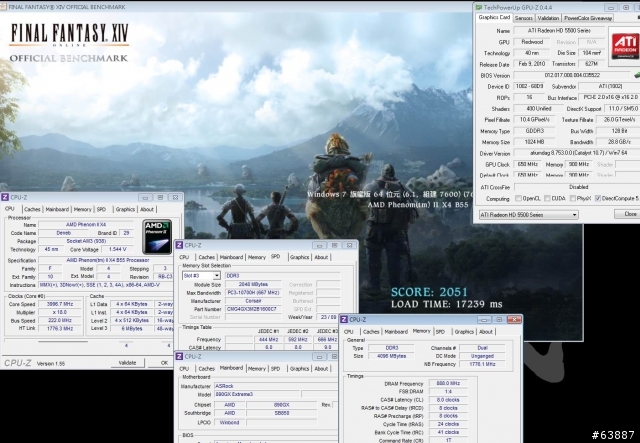
Task: Click the DRAM Frequency 888.0 MHz value
Action: (x=448, y=383)
